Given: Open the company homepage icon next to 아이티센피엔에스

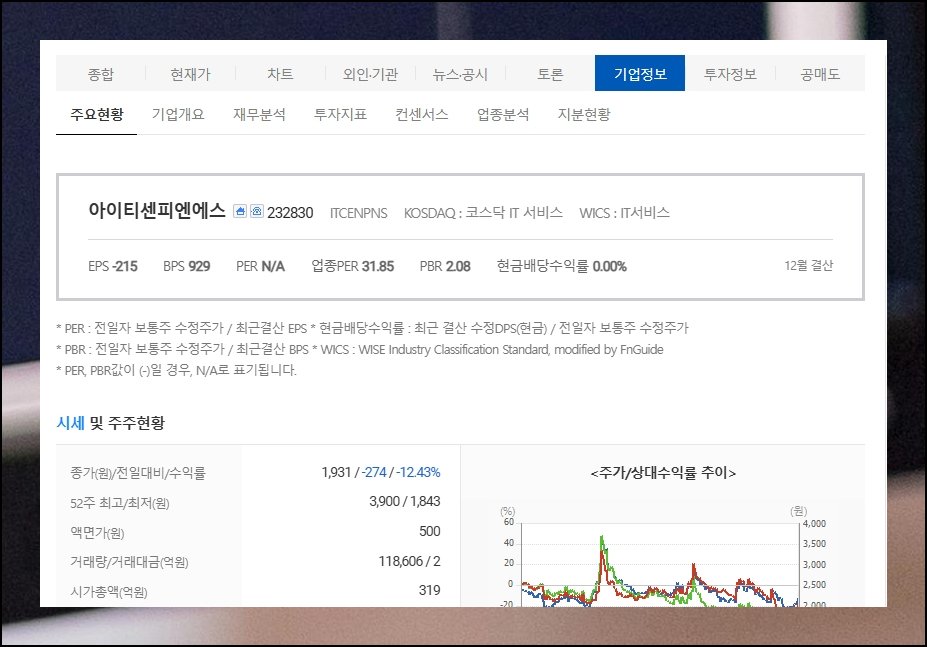Looking at the screenshot, I should (x=239, y=211).
